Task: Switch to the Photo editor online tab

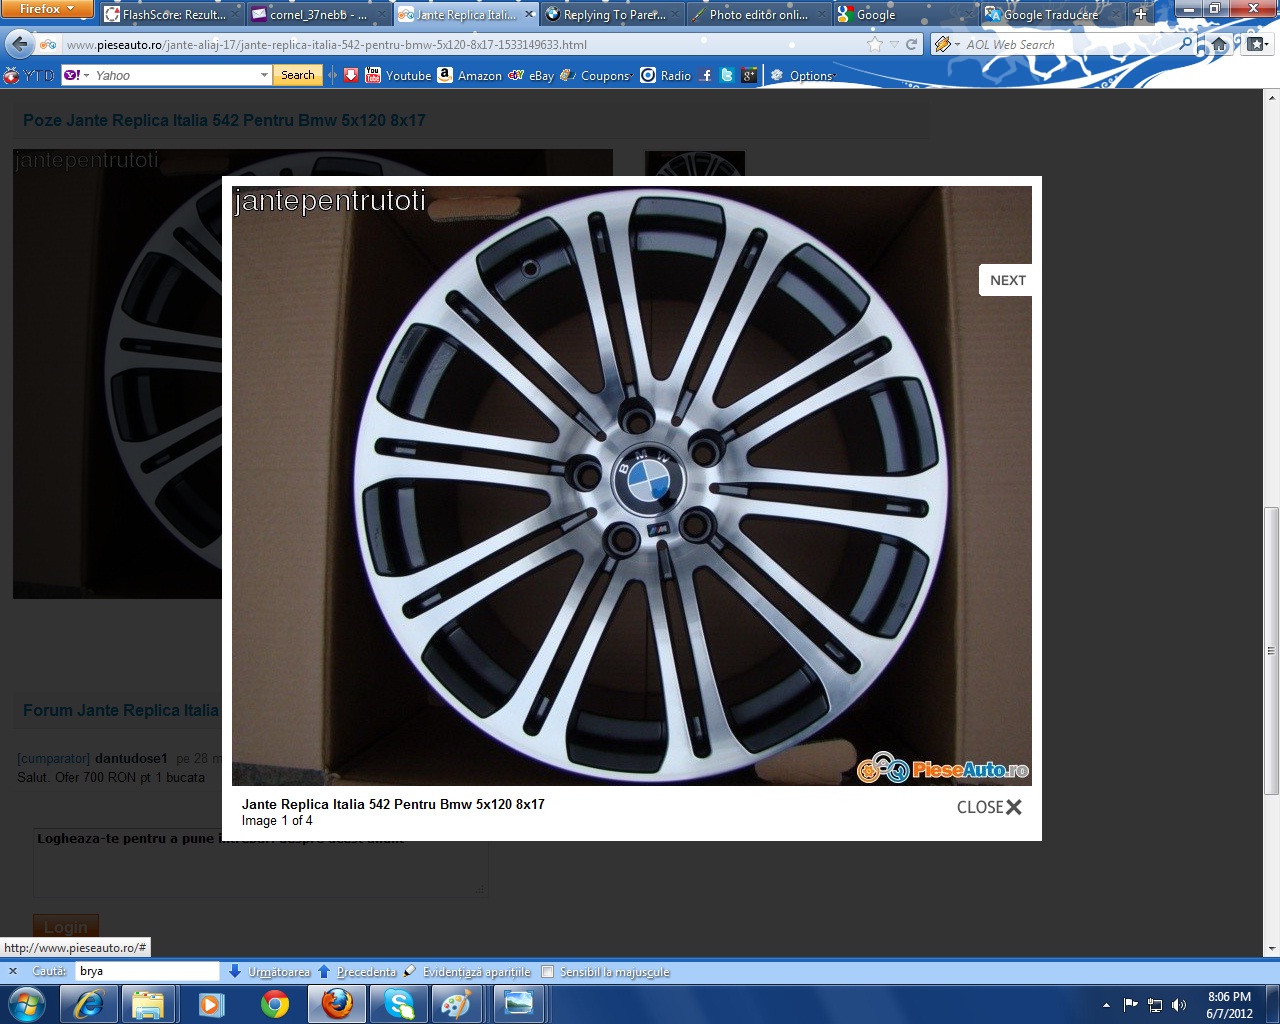Action: coord(758,14)
